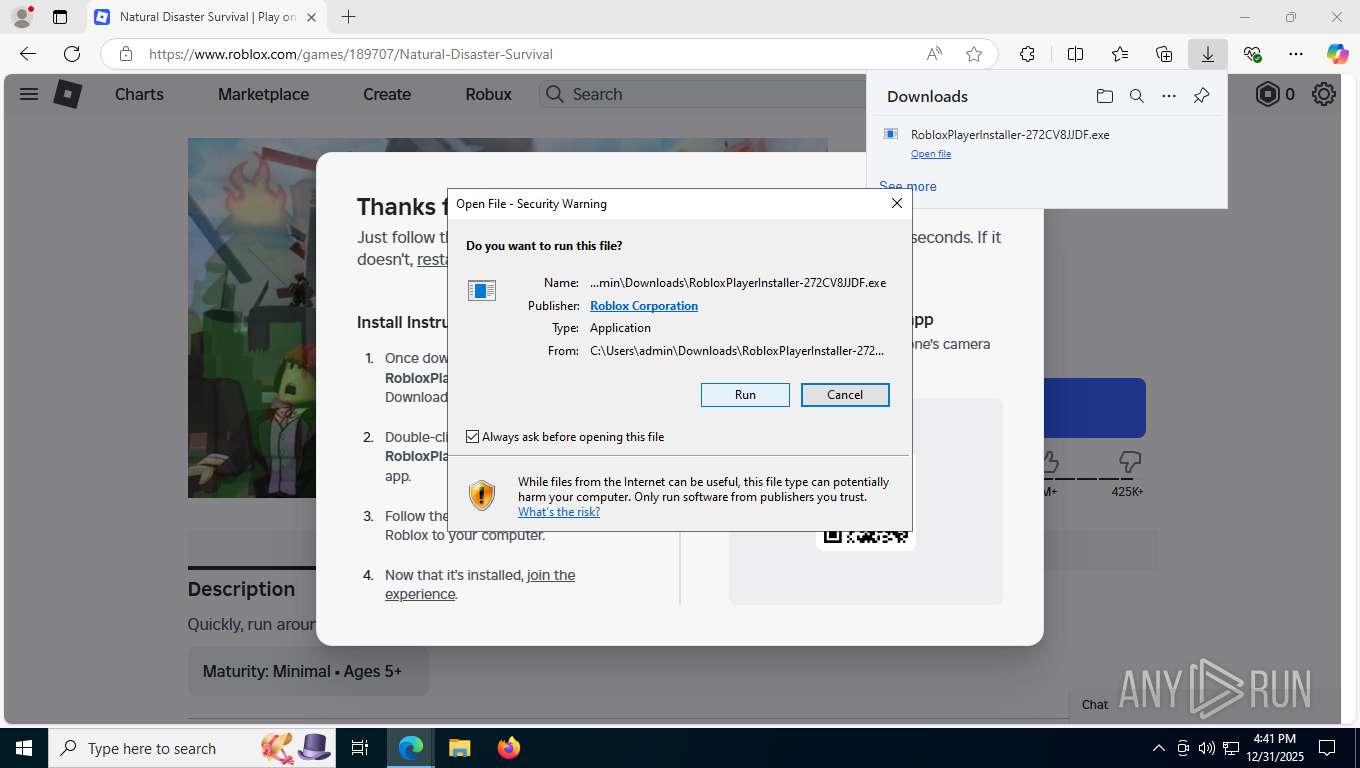Select the Natural Disaster Survival tab
This screenshot has height=768, width=1360.
point(205,17)
